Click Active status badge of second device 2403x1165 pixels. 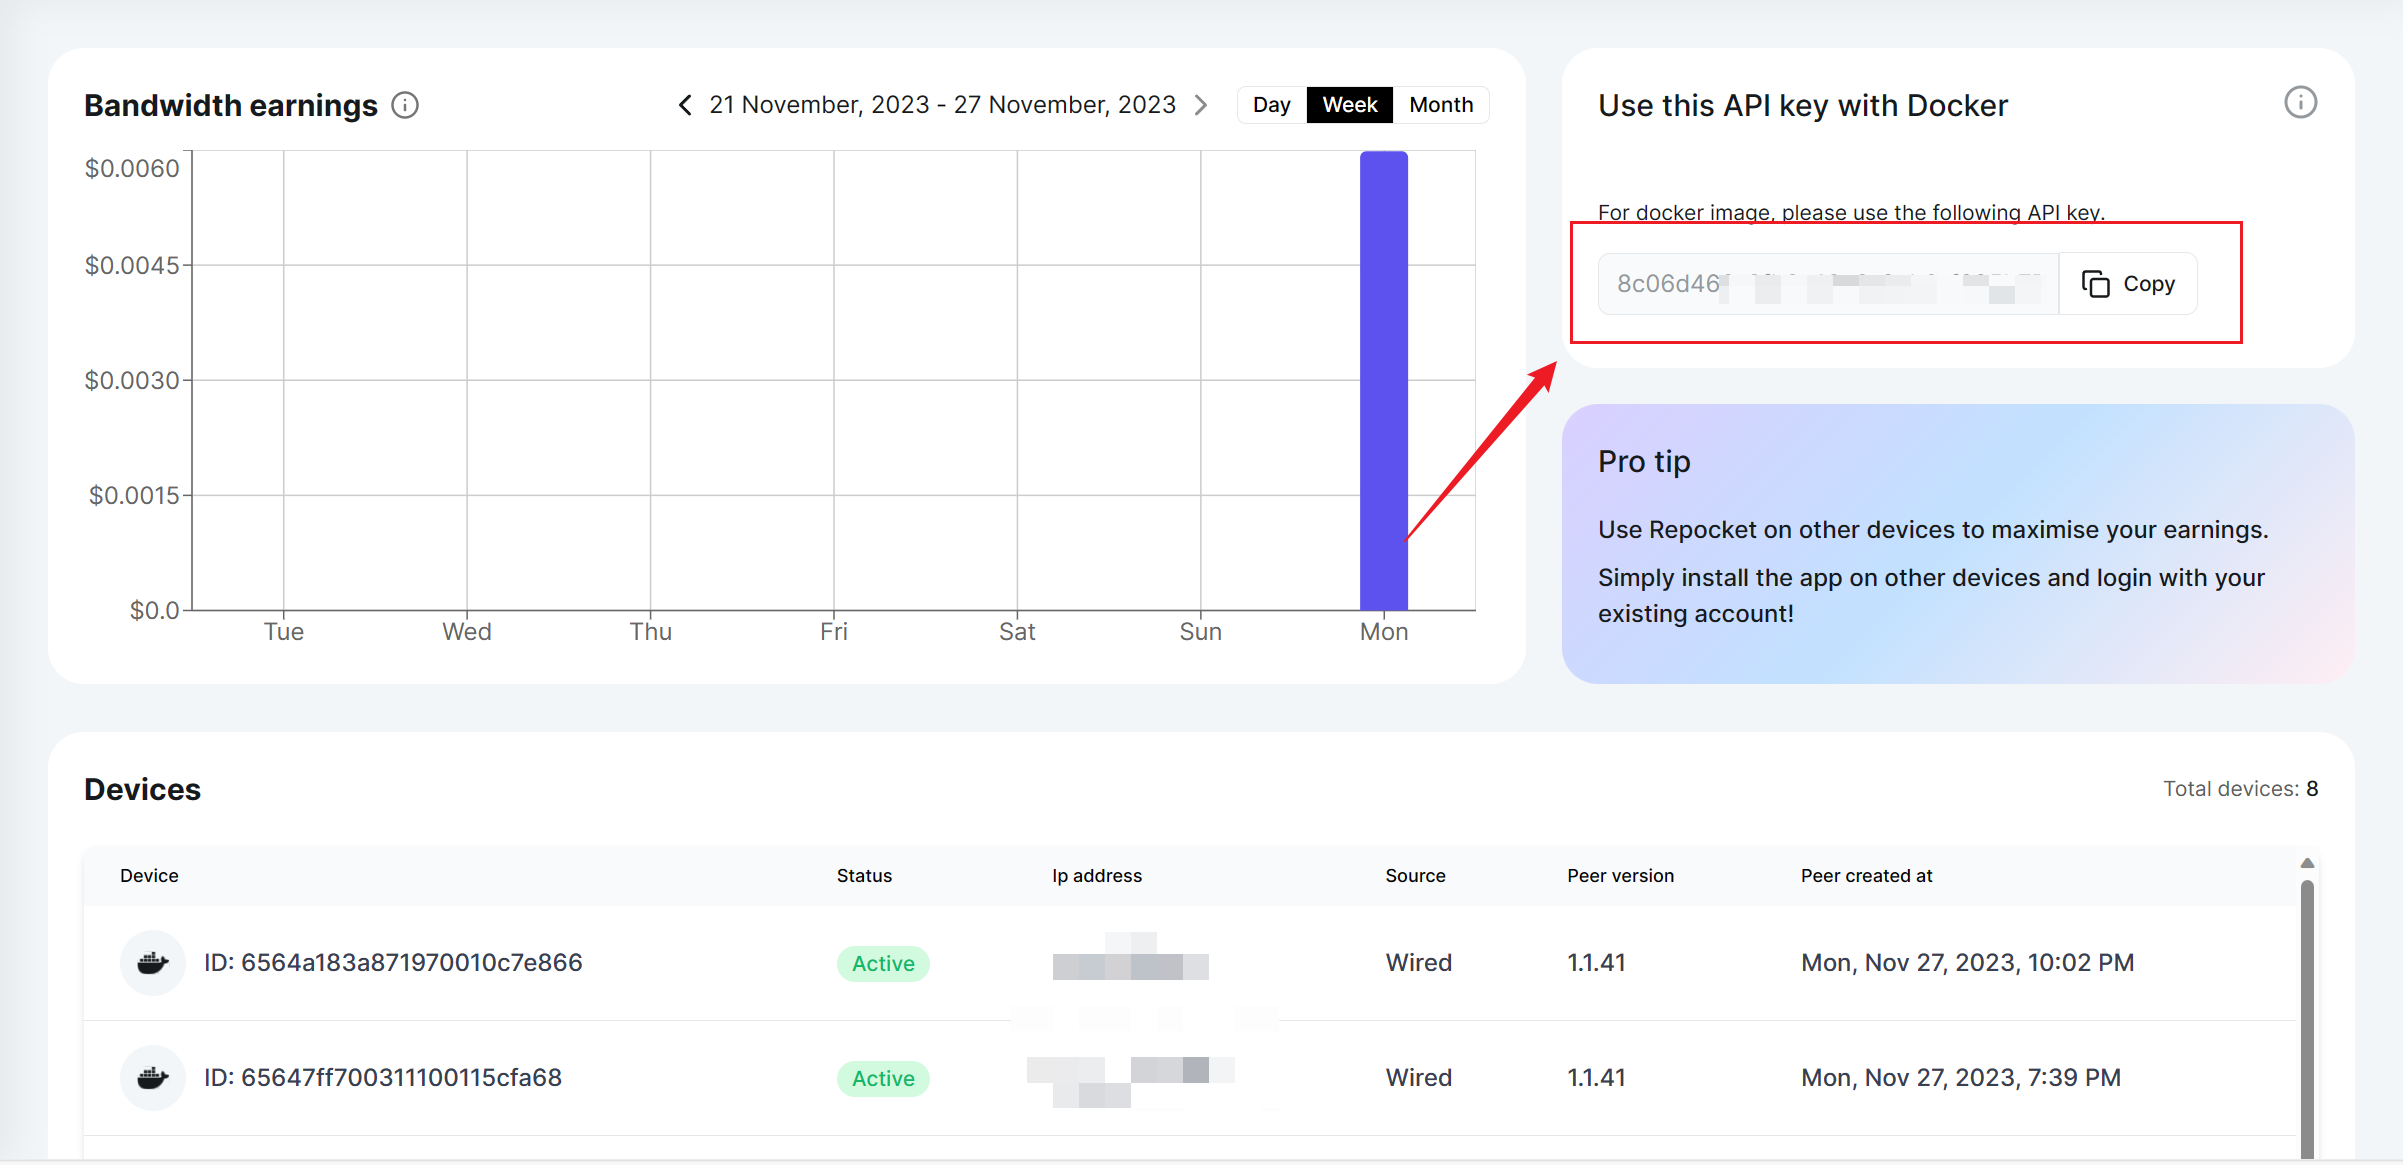tap(883, 1079)
